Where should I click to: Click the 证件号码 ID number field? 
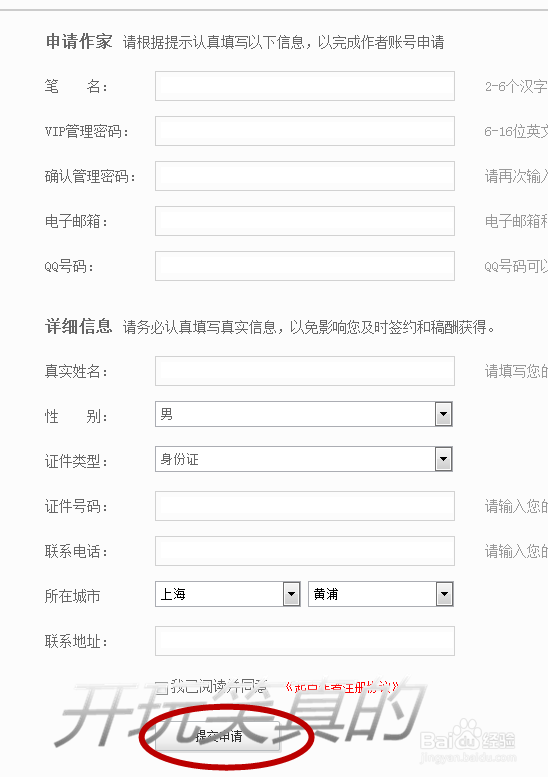click(305, 506)
